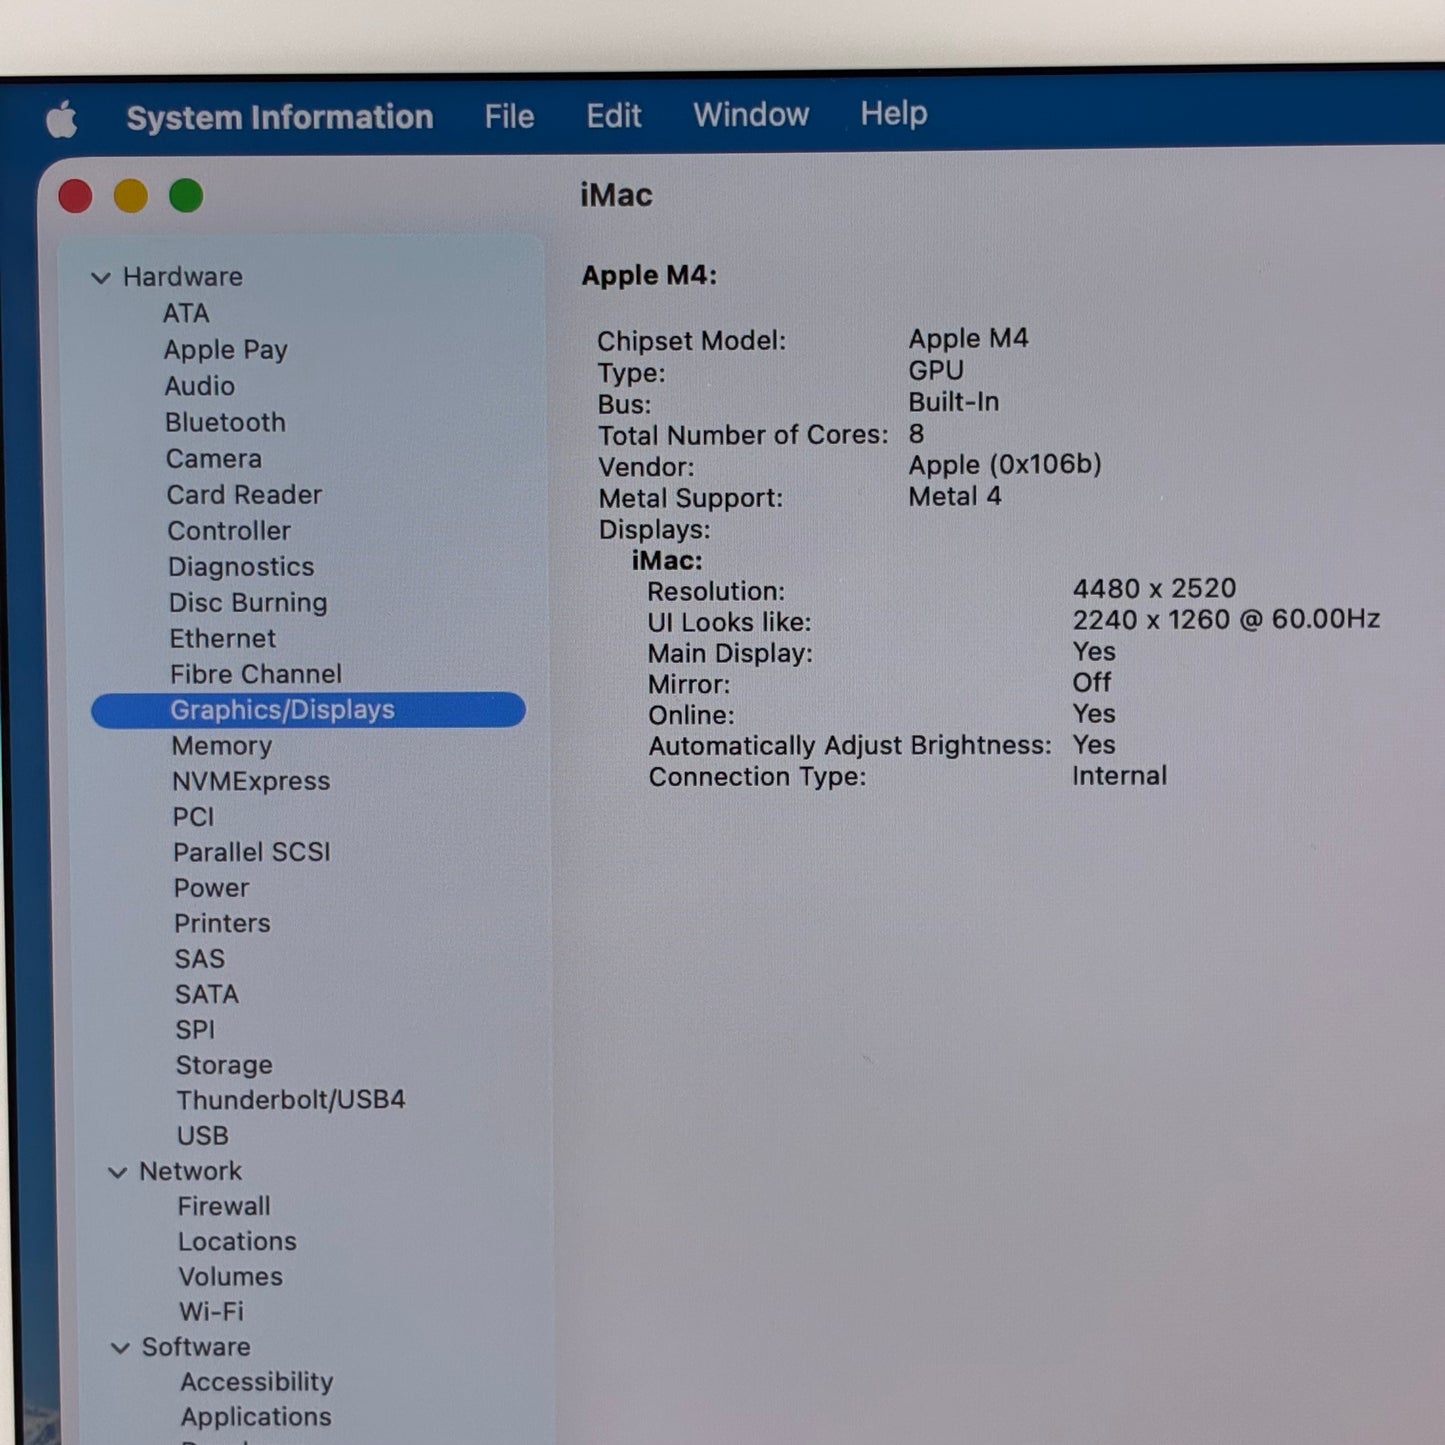Click the Bus value 'Built-In'
The image size is (1445, 1445).
(x=954, y=402)
